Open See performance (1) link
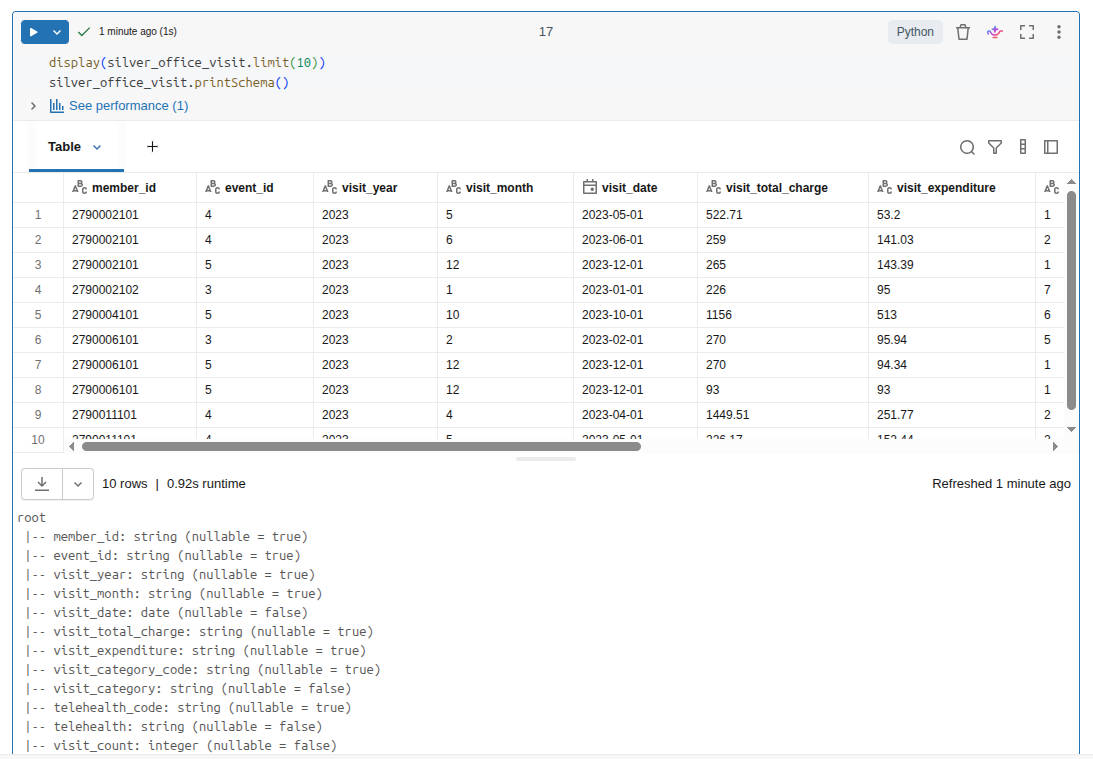Screen dimensions: 1093x759 coord(128,106)
